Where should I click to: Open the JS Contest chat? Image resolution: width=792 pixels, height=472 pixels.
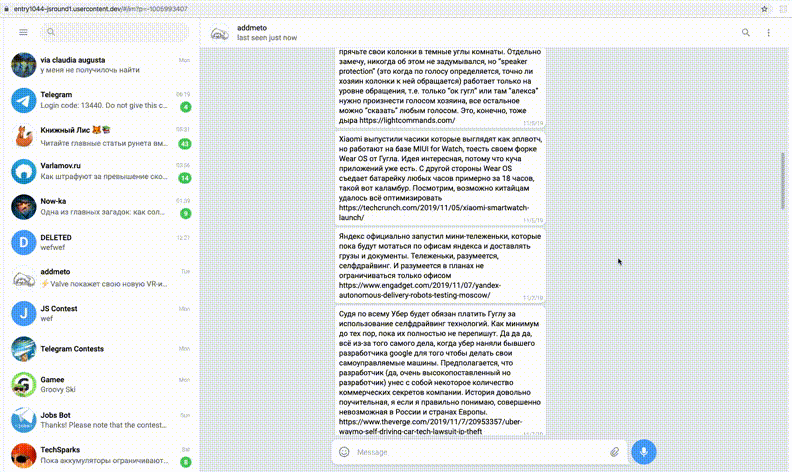[x=101, y=313]
